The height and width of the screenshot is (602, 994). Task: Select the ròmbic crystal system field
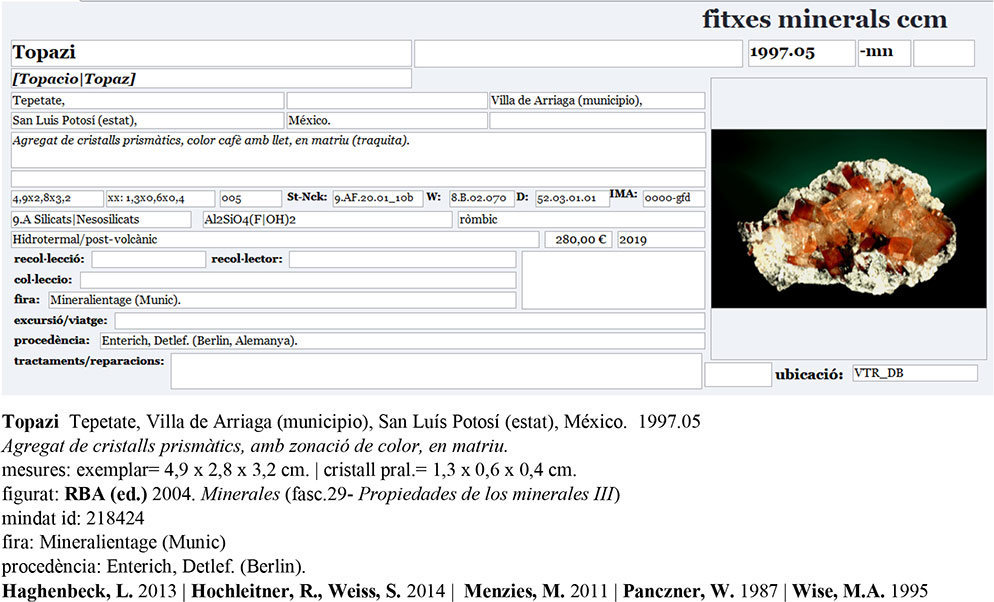coord(580,219)
